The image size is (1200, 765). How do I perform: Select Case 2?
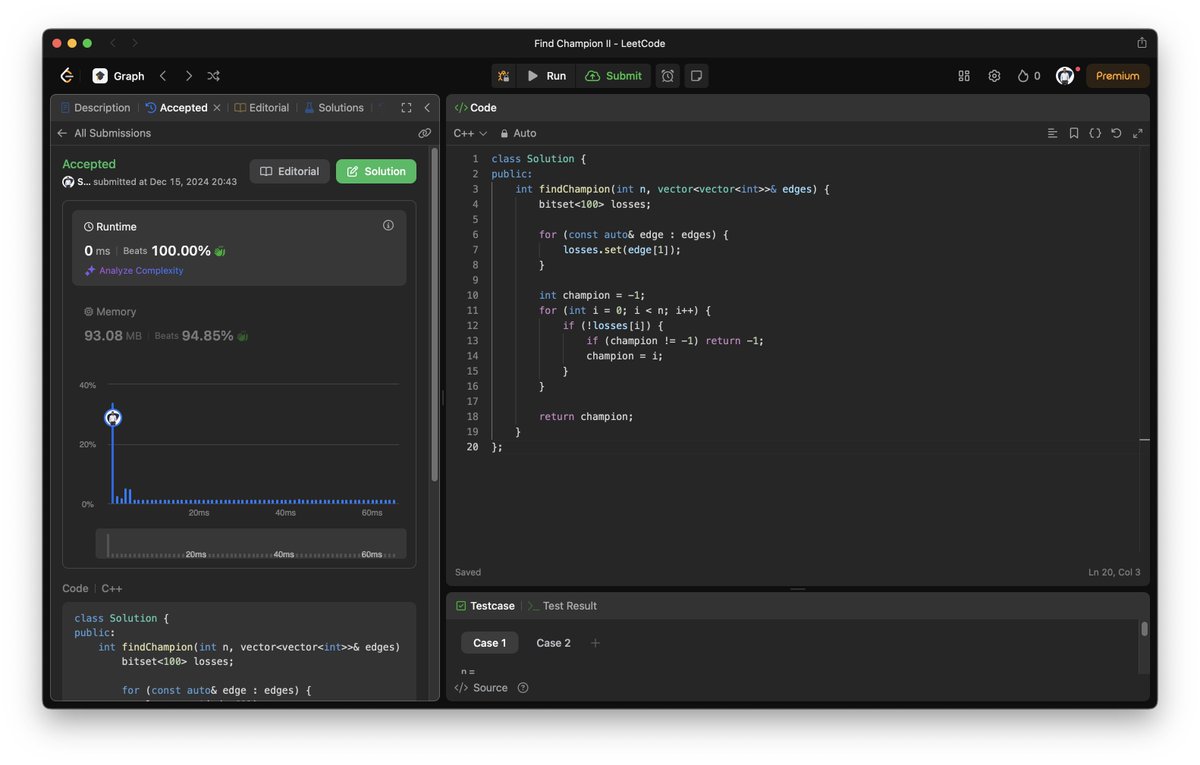pyautogui.click(x=553, y=643)
